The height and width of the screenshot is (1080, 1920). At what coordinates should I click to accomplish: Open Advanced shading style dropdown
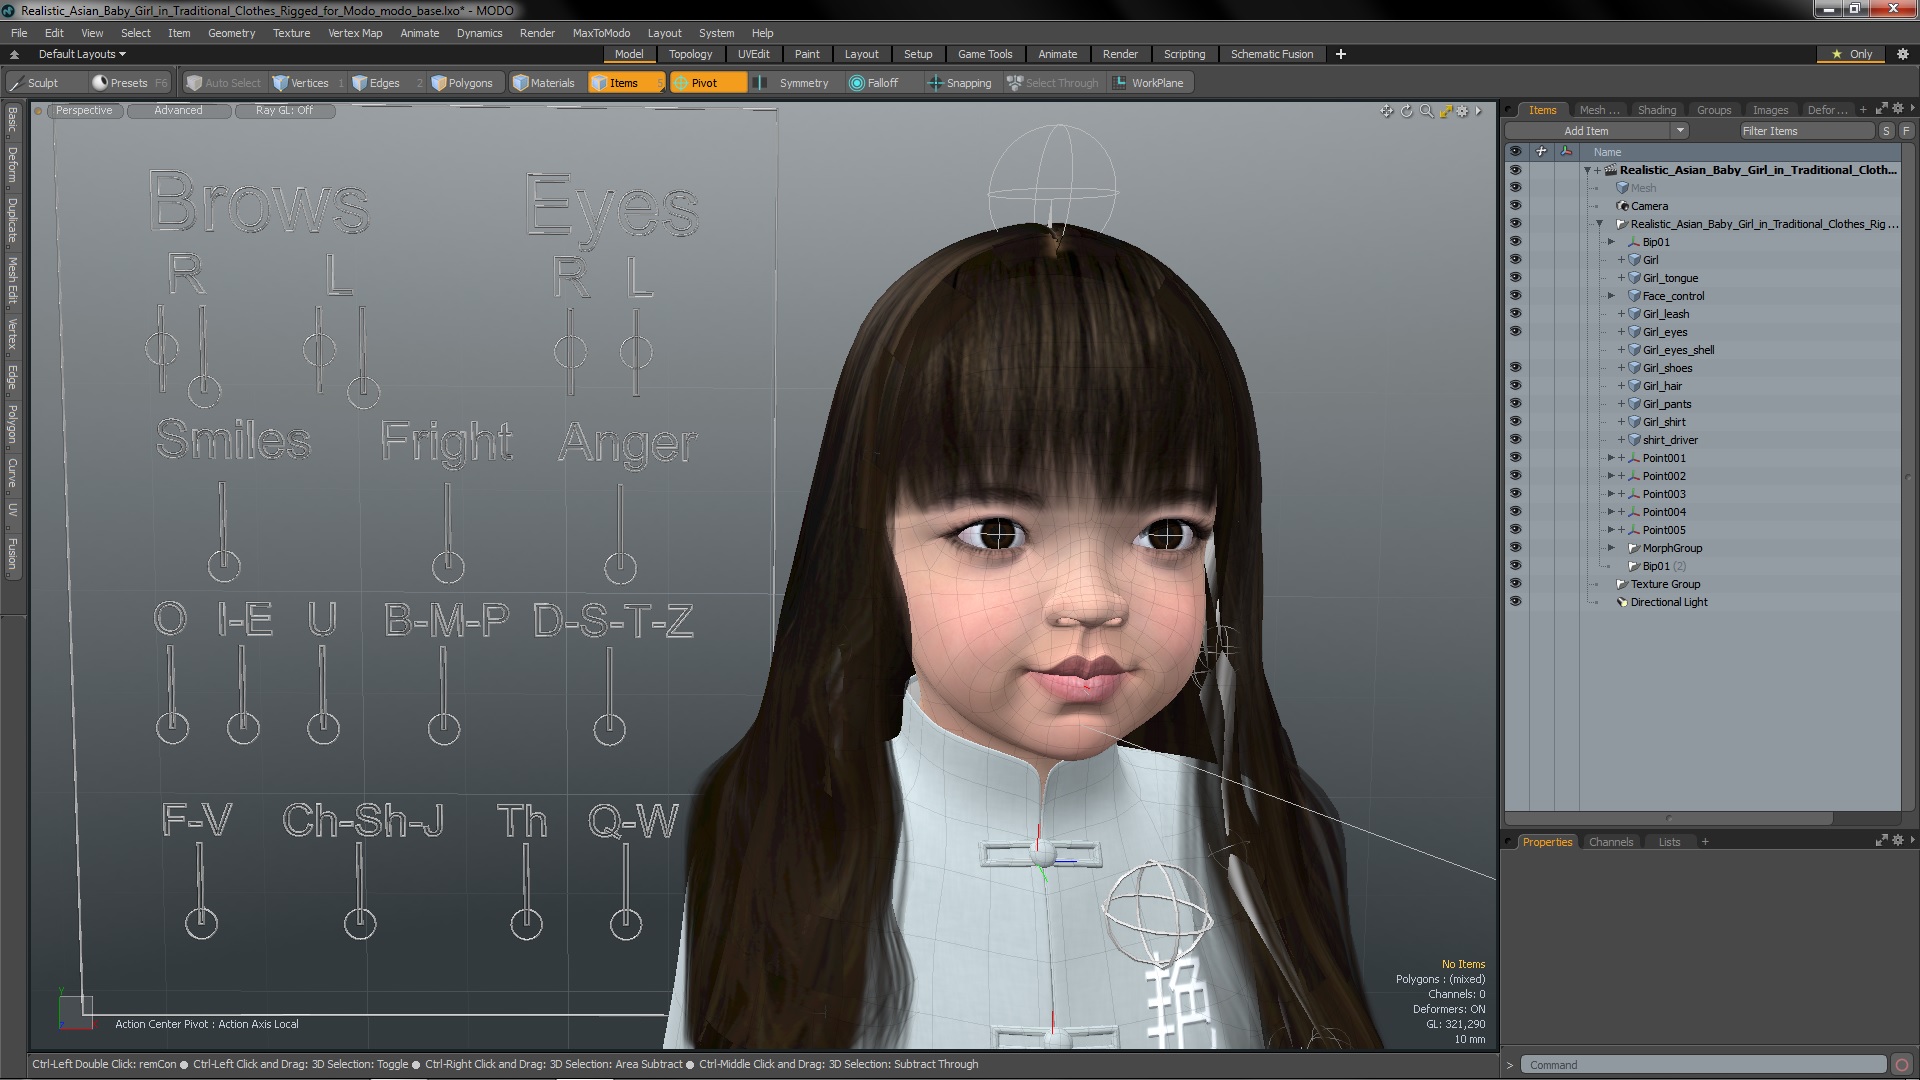coord(178,111)
